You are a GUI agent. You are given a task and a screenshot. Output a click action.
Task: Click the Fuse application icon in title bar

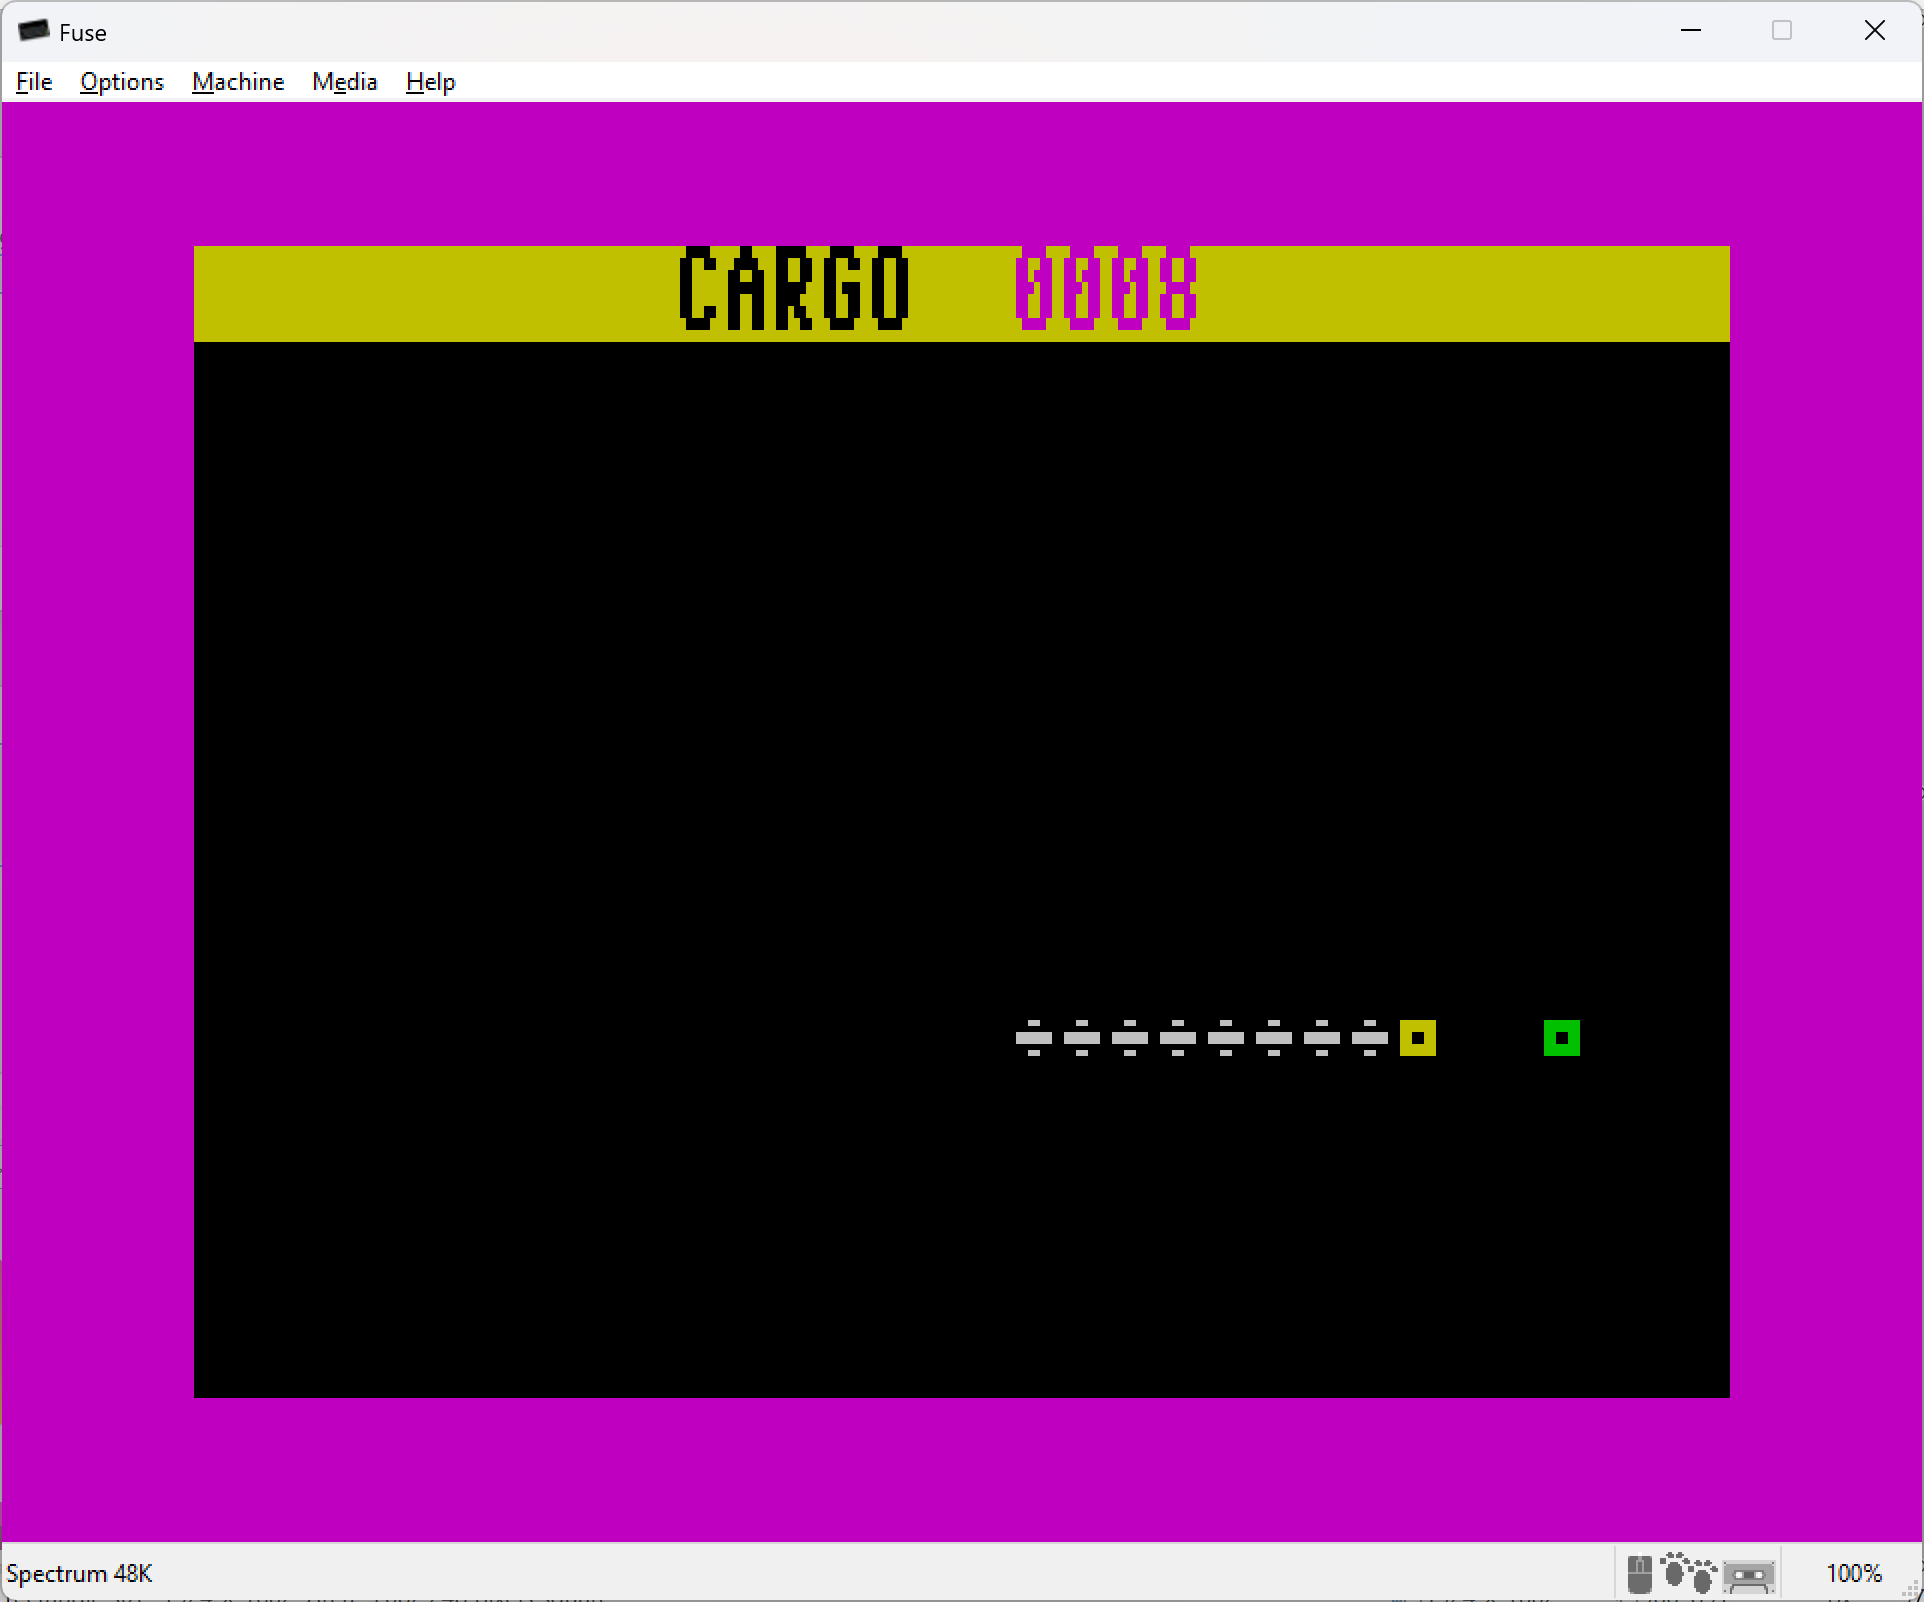point(34,31)
